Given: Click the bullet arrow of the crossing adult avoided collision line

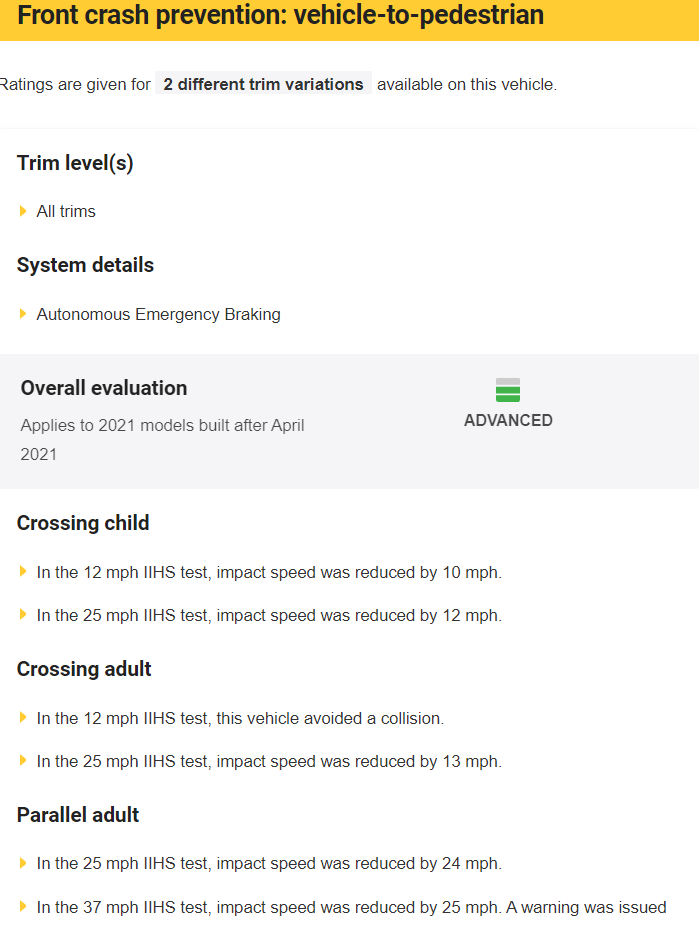Looking at the screenshot, I should pyautogui.click(x=23, y=718).
